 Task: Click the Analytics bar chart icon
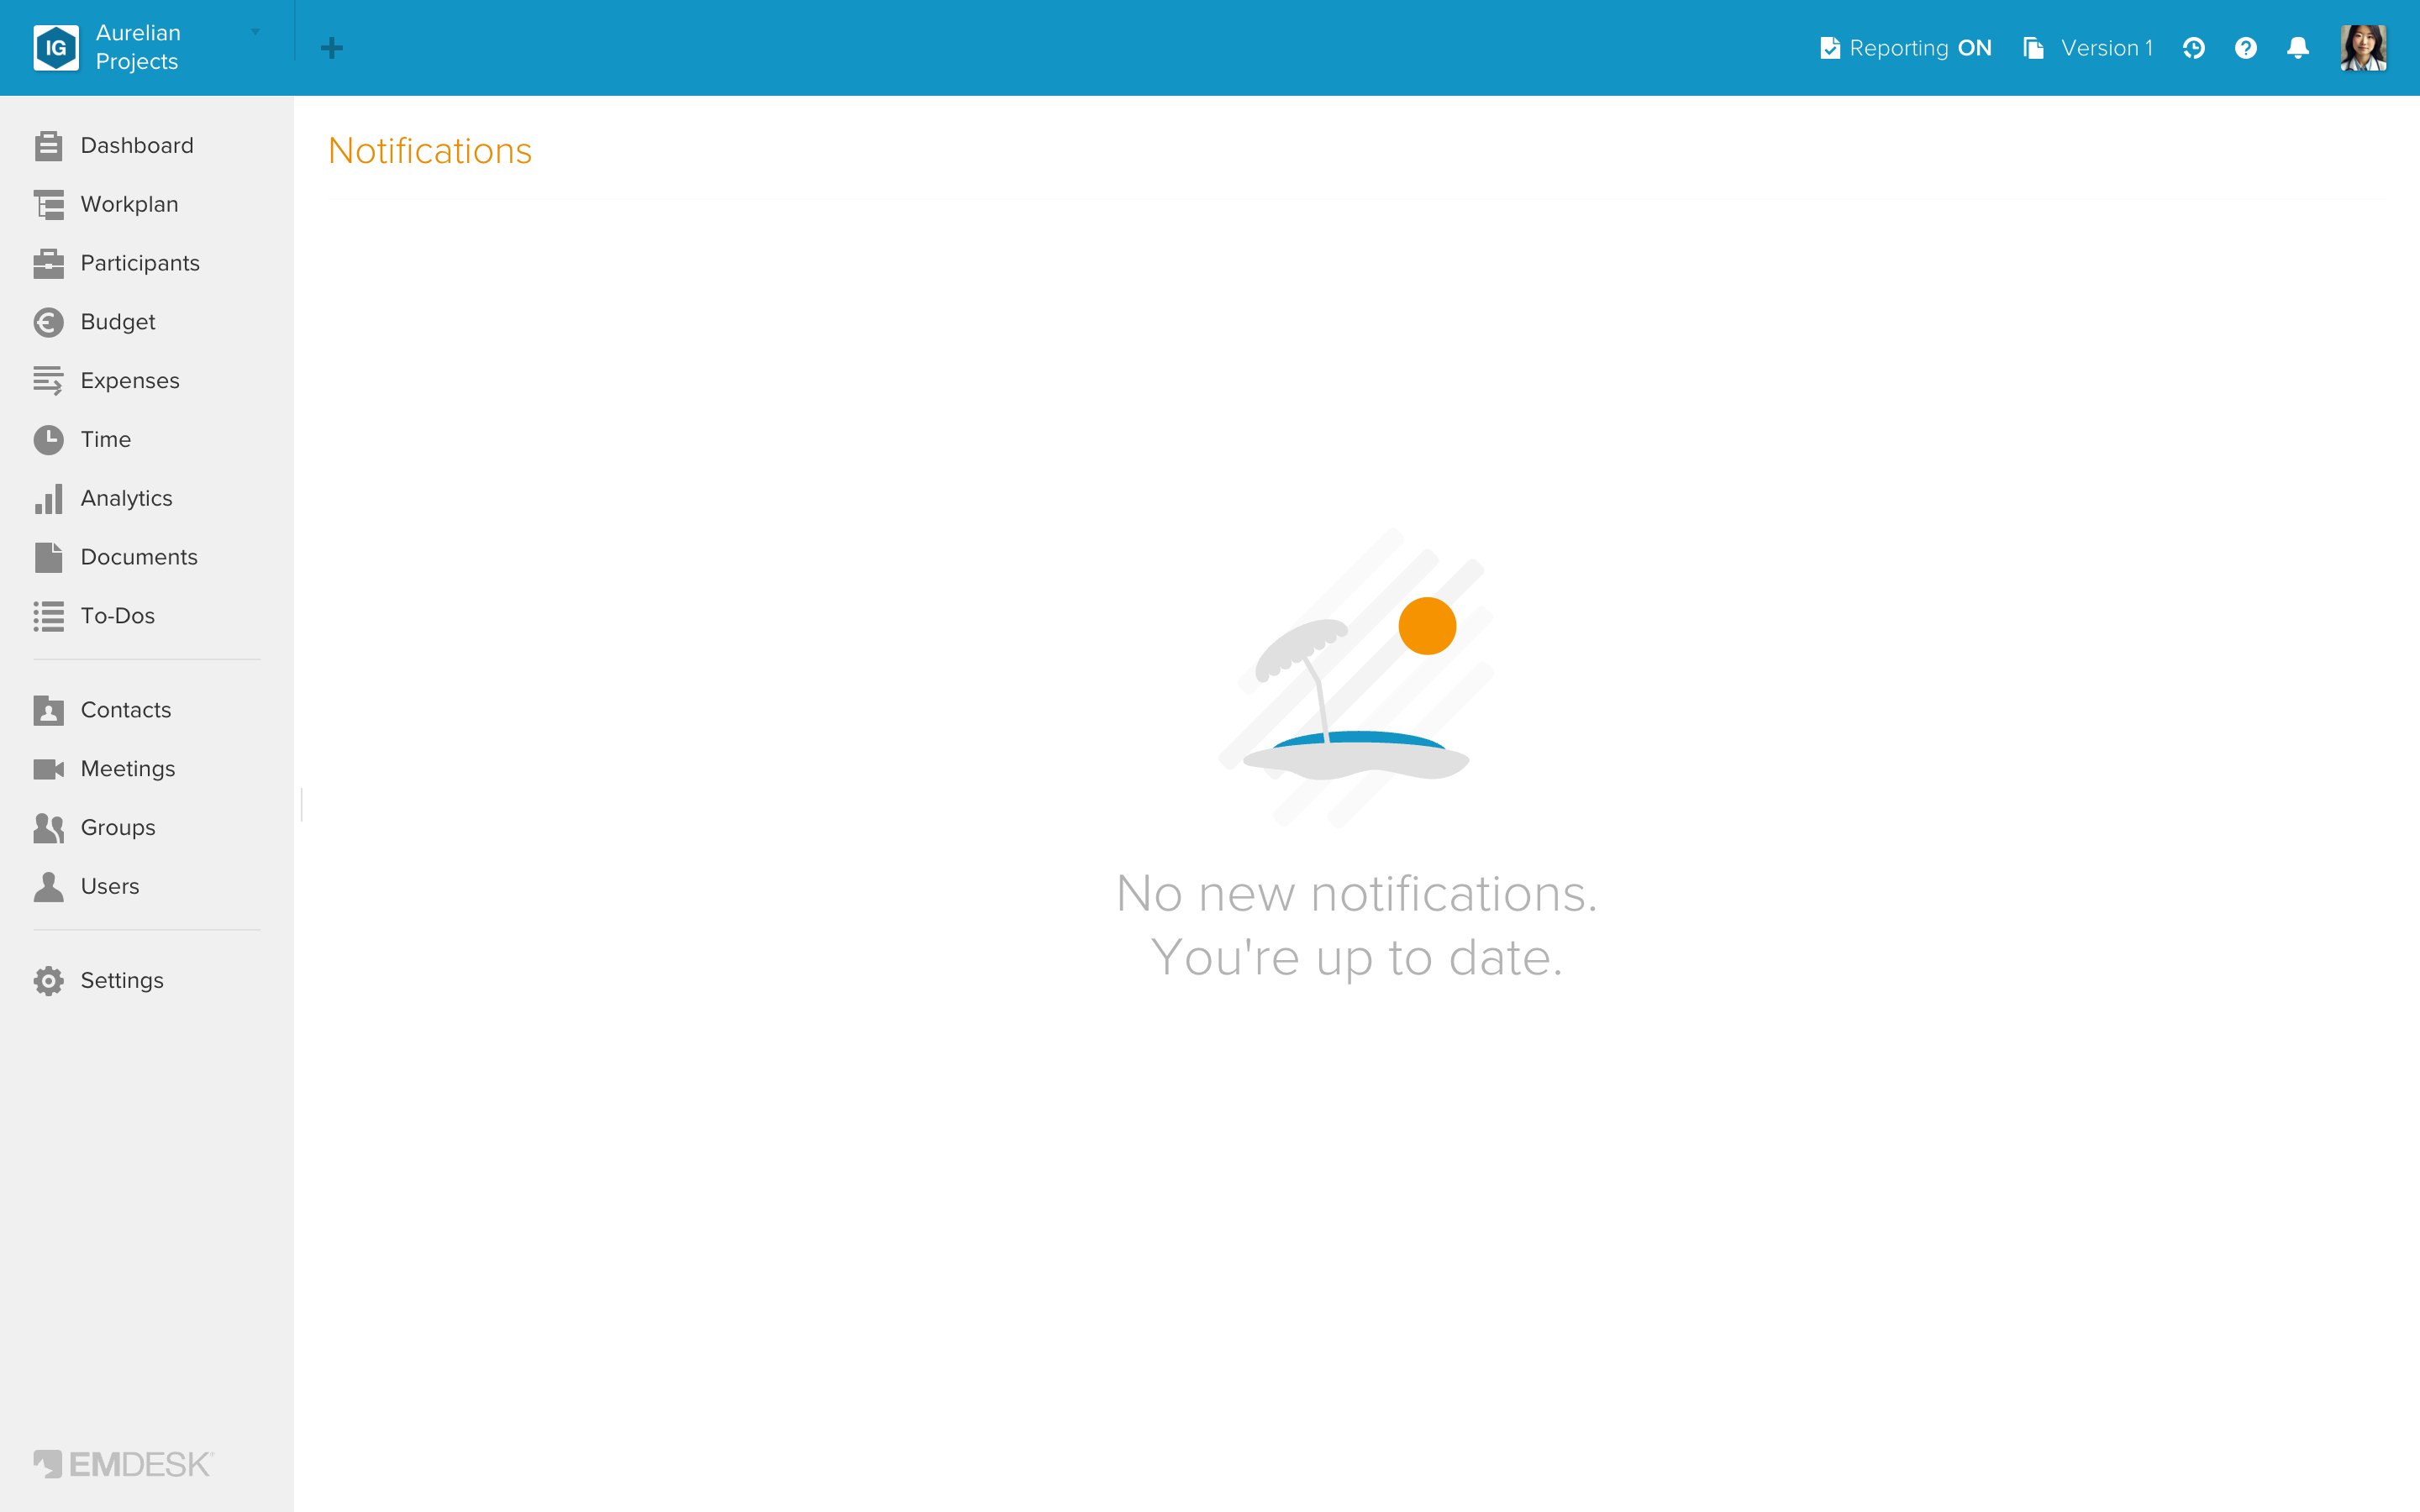coord(48,499)
